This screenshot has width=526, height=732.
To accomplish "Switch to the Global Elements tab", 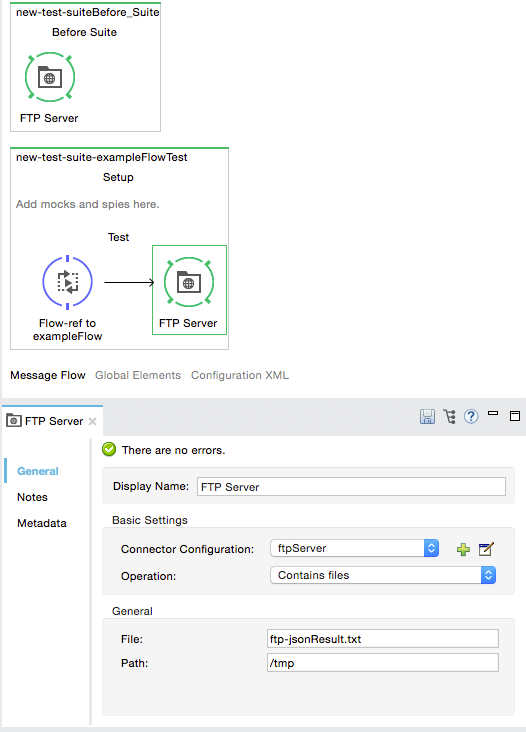I will tap(138, 375).
